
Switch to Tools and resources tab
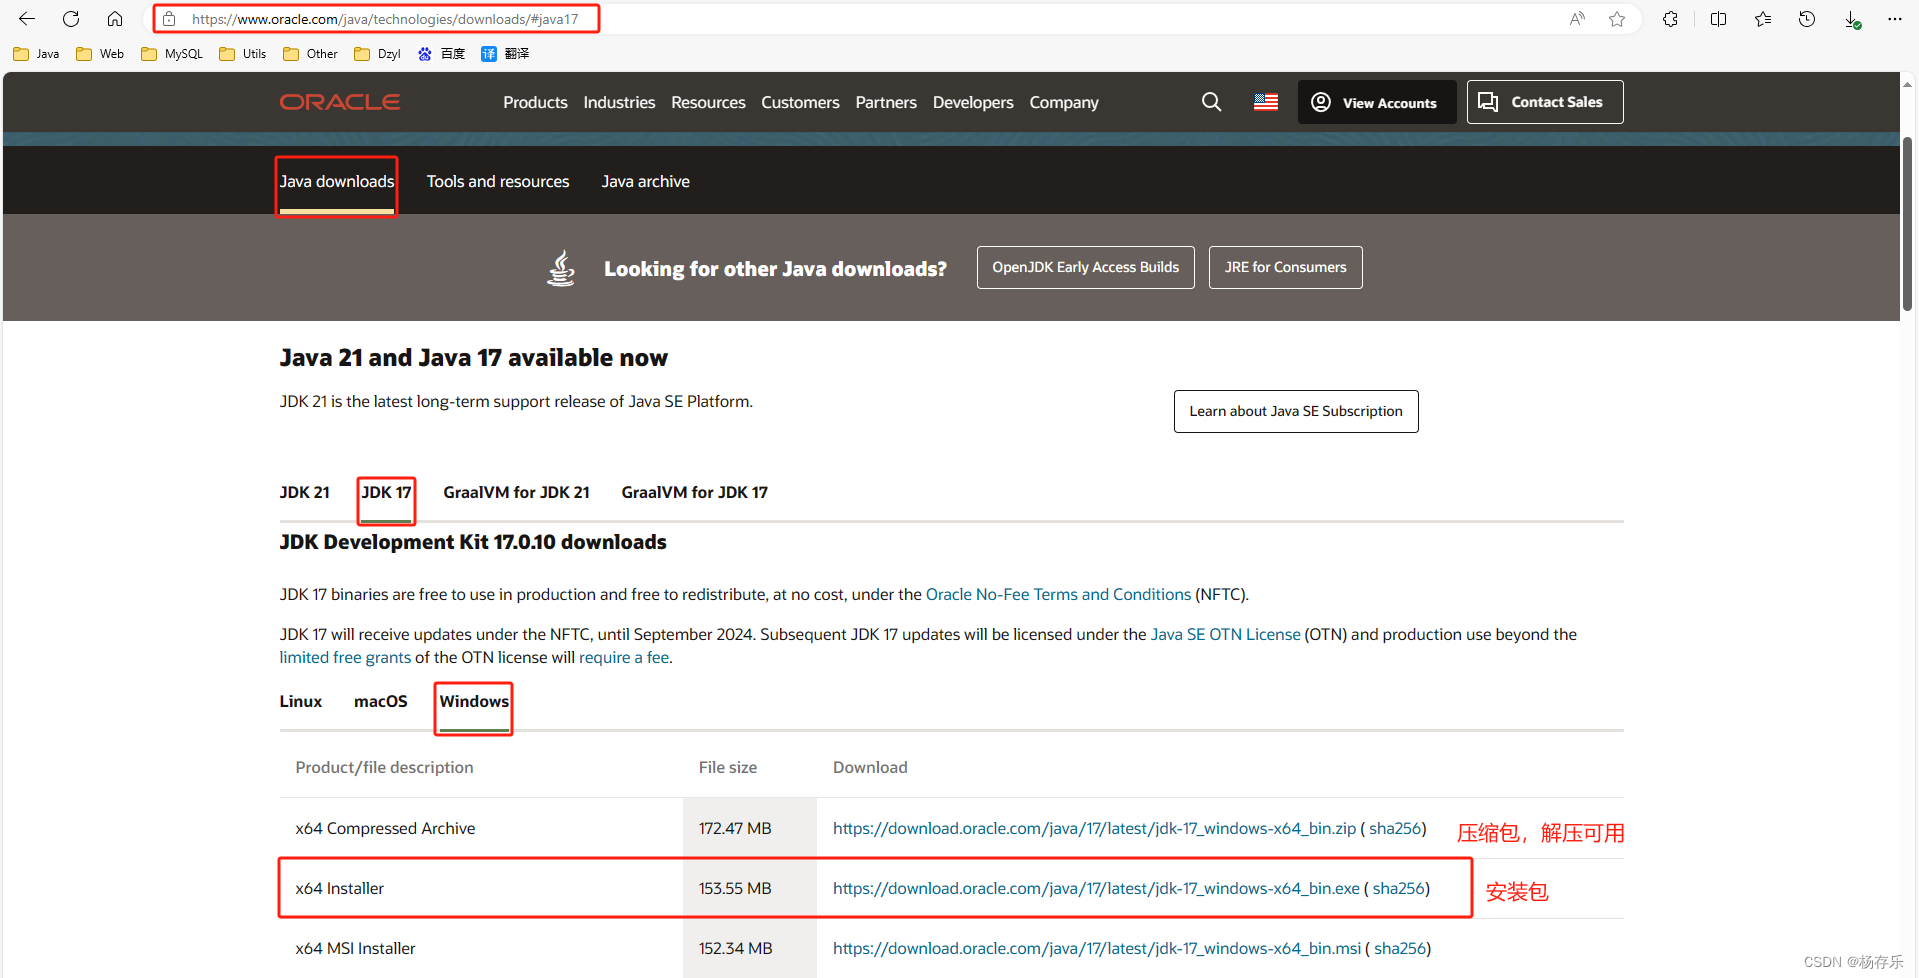point(498,181)
